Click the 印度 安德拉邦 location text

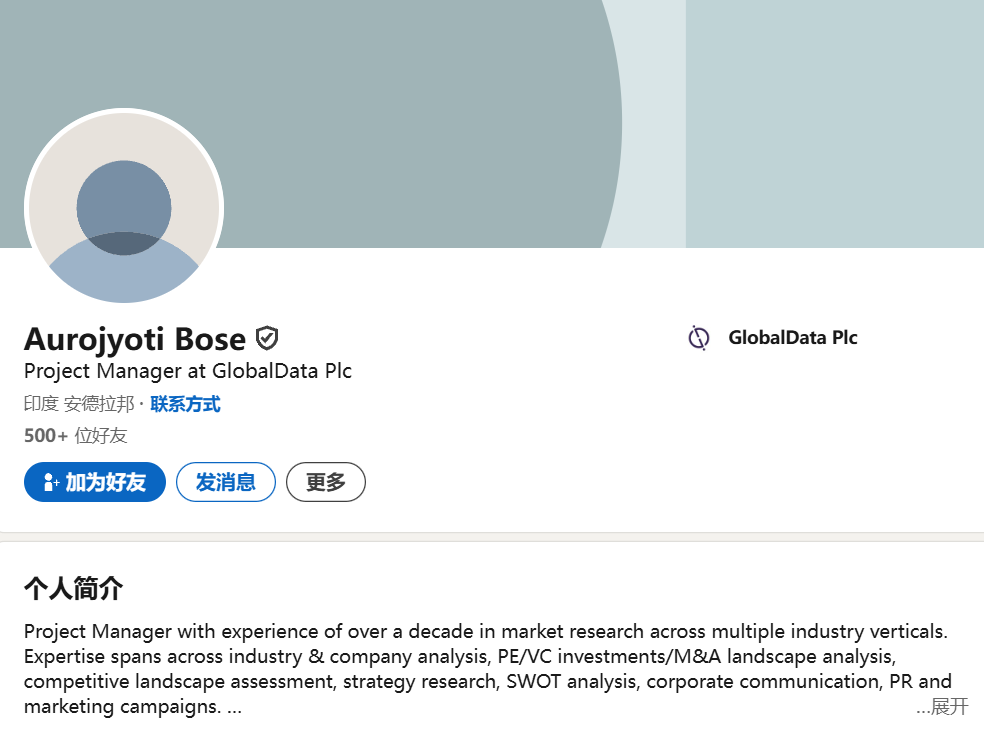point(79,403)
